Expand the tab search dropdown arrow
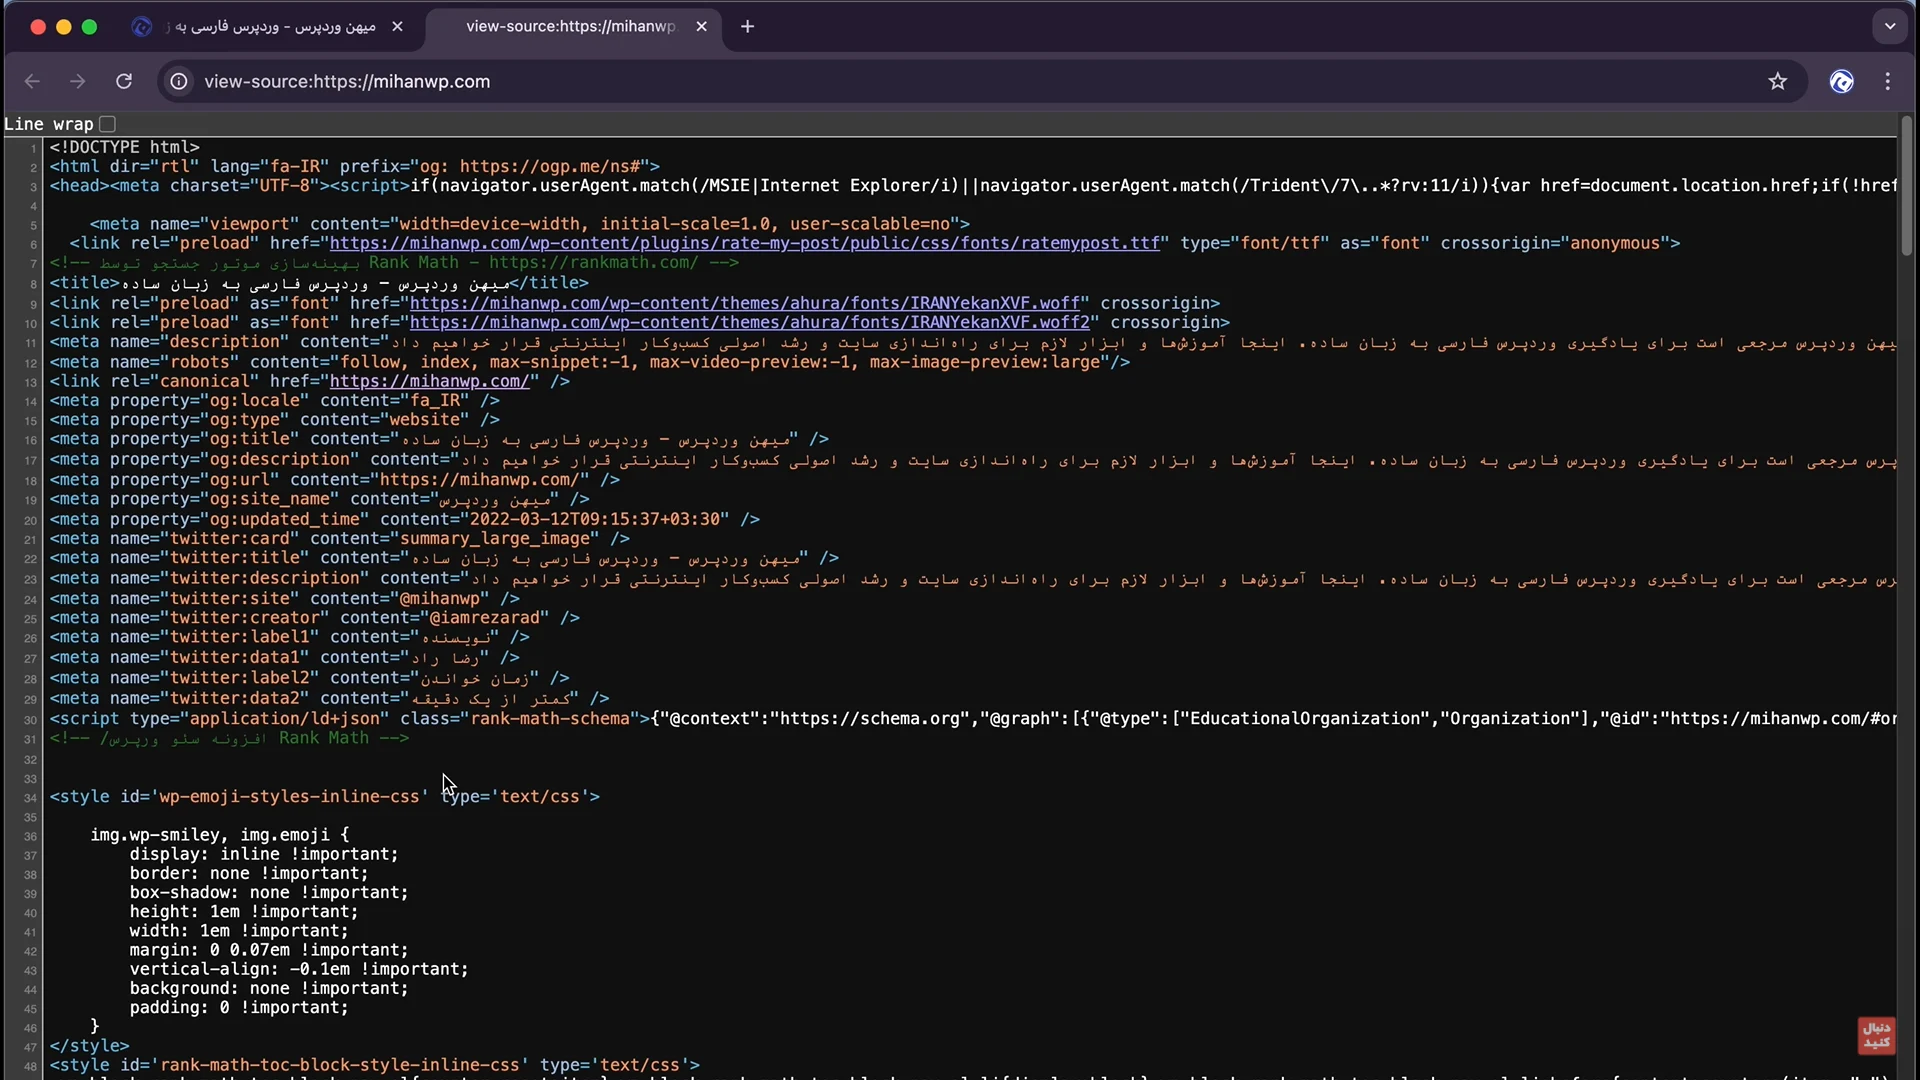This screenshot has width=1920, height=1080. (x=1889, y=27)
